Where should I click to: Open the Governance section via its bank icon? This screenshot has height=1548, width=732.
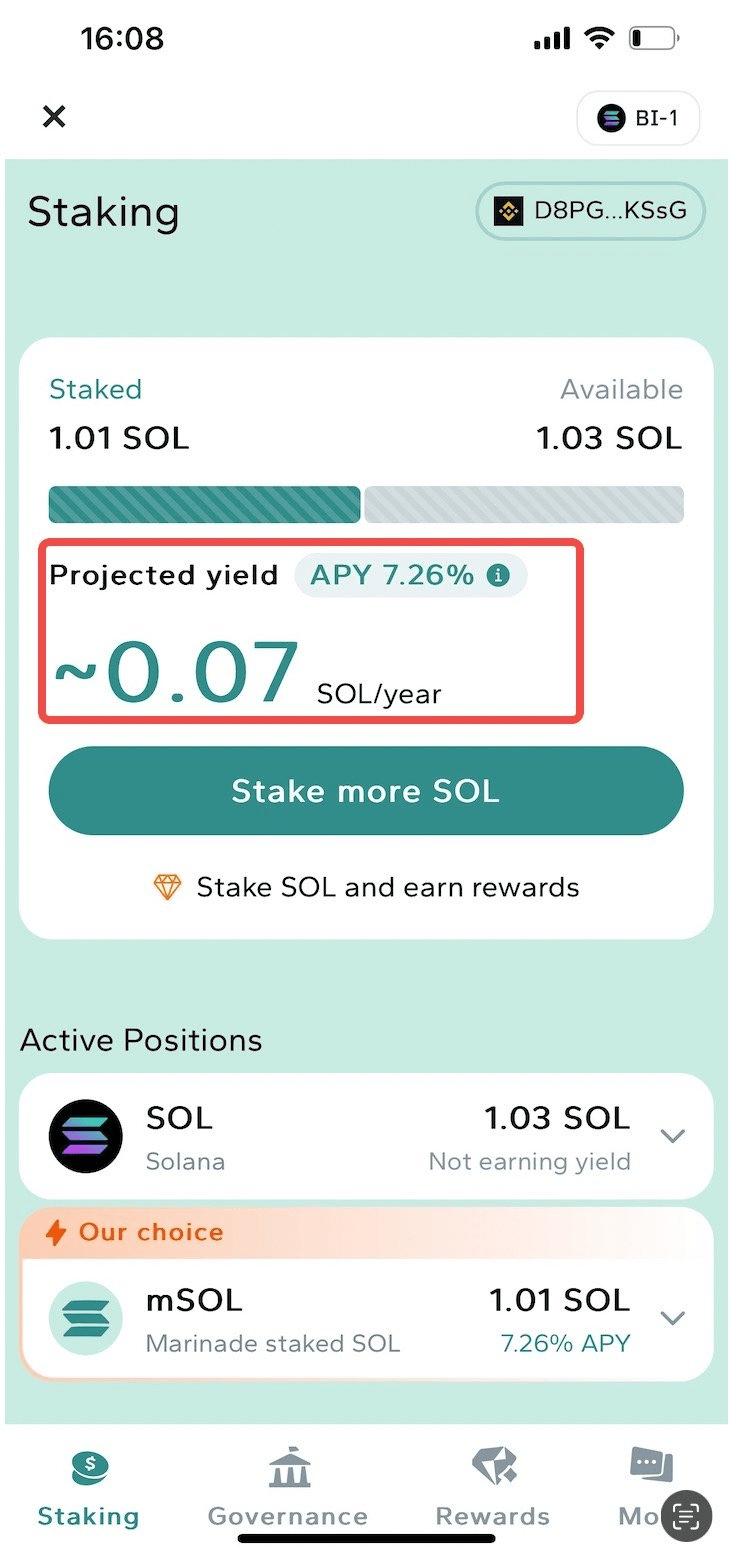288,1467
